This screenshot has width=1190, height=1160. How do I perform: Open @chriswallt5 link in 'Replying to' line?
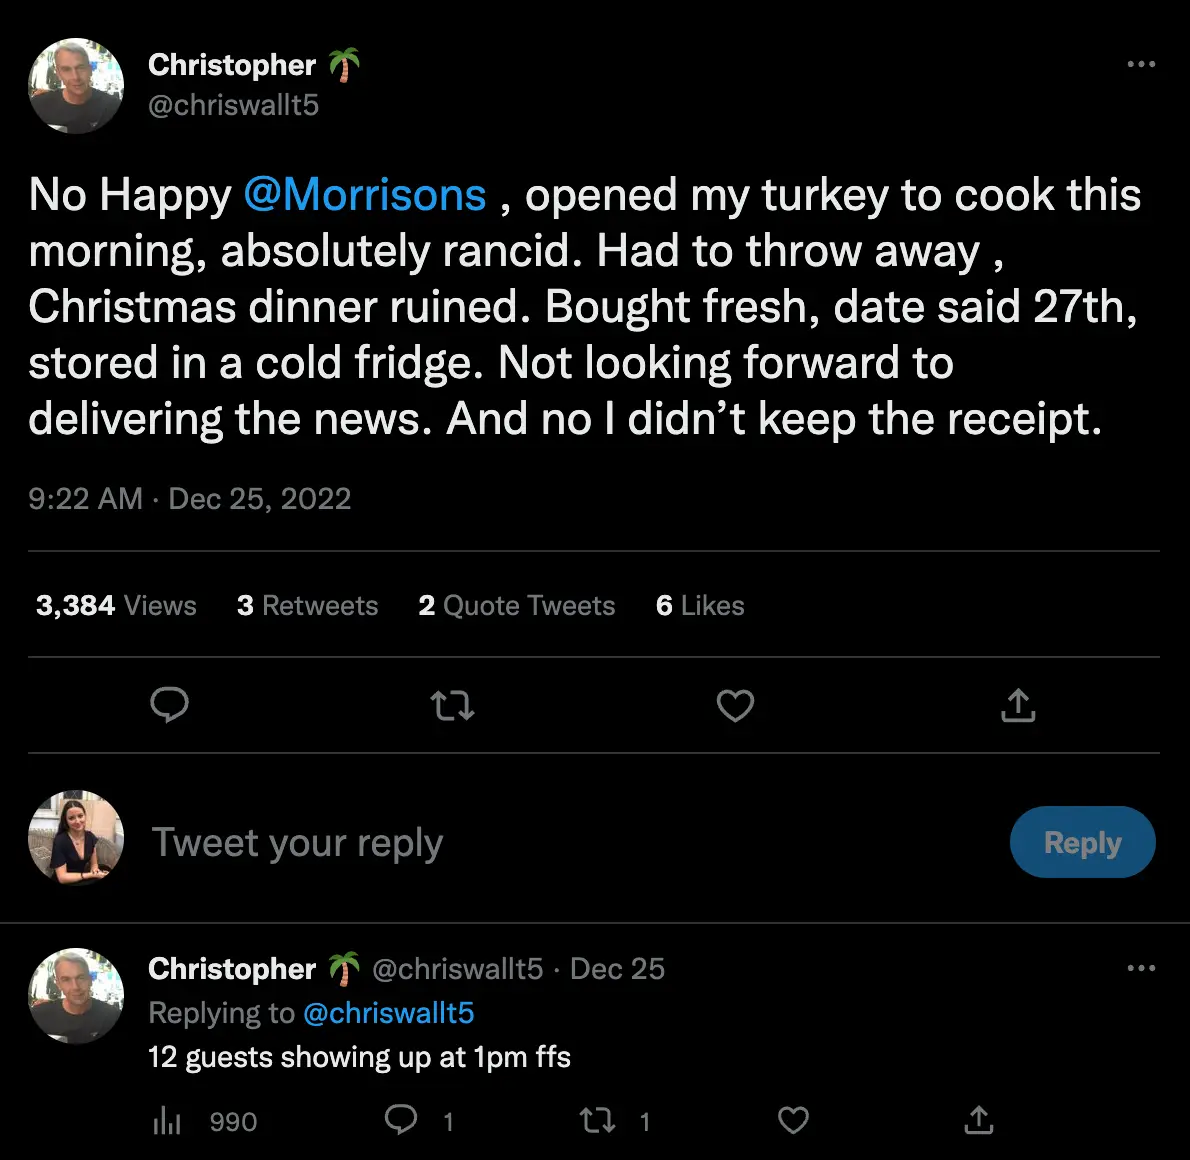tap(389, 1013)
